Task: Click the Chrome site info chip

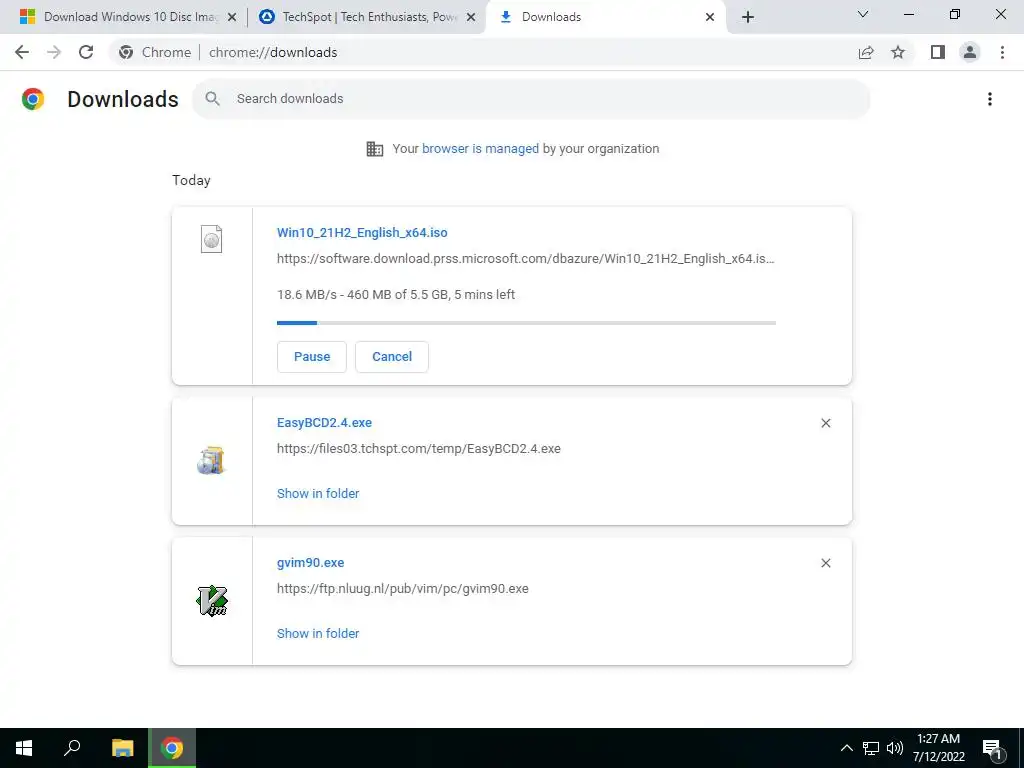Action: (155, 52)
